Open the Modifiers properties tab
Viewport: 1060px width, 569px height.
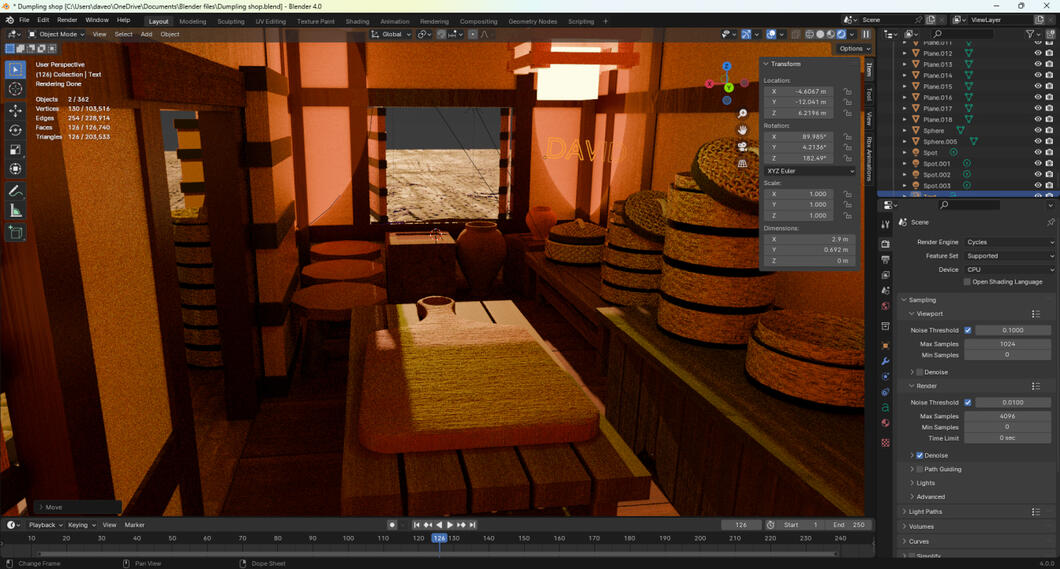pos(886,361)
